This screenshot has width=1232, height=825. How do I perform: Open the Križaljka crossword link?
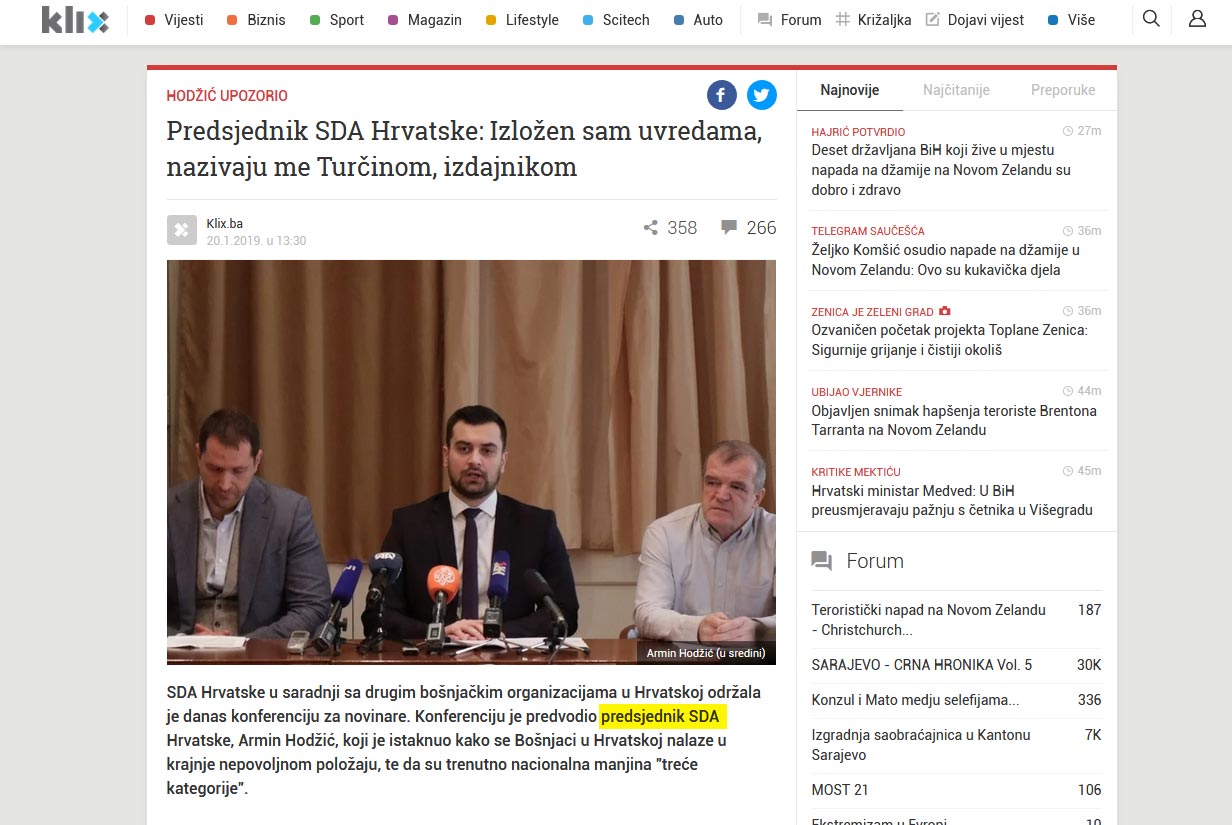coord(873,20)
